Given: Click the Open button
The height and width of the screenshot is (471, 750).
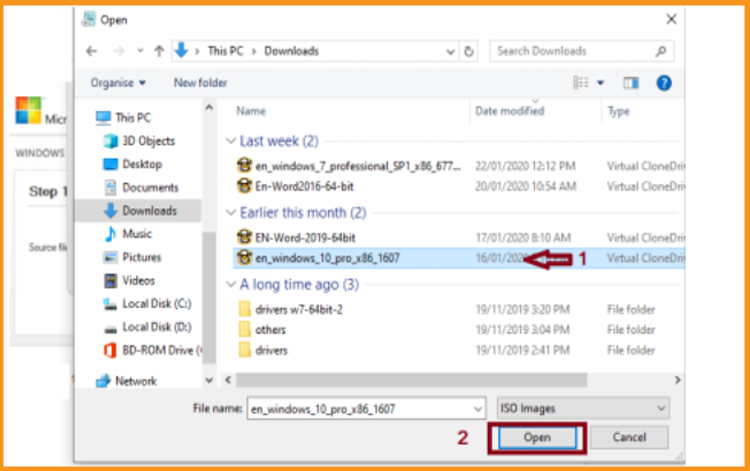Looking at the screenshot, I should 537,438.
